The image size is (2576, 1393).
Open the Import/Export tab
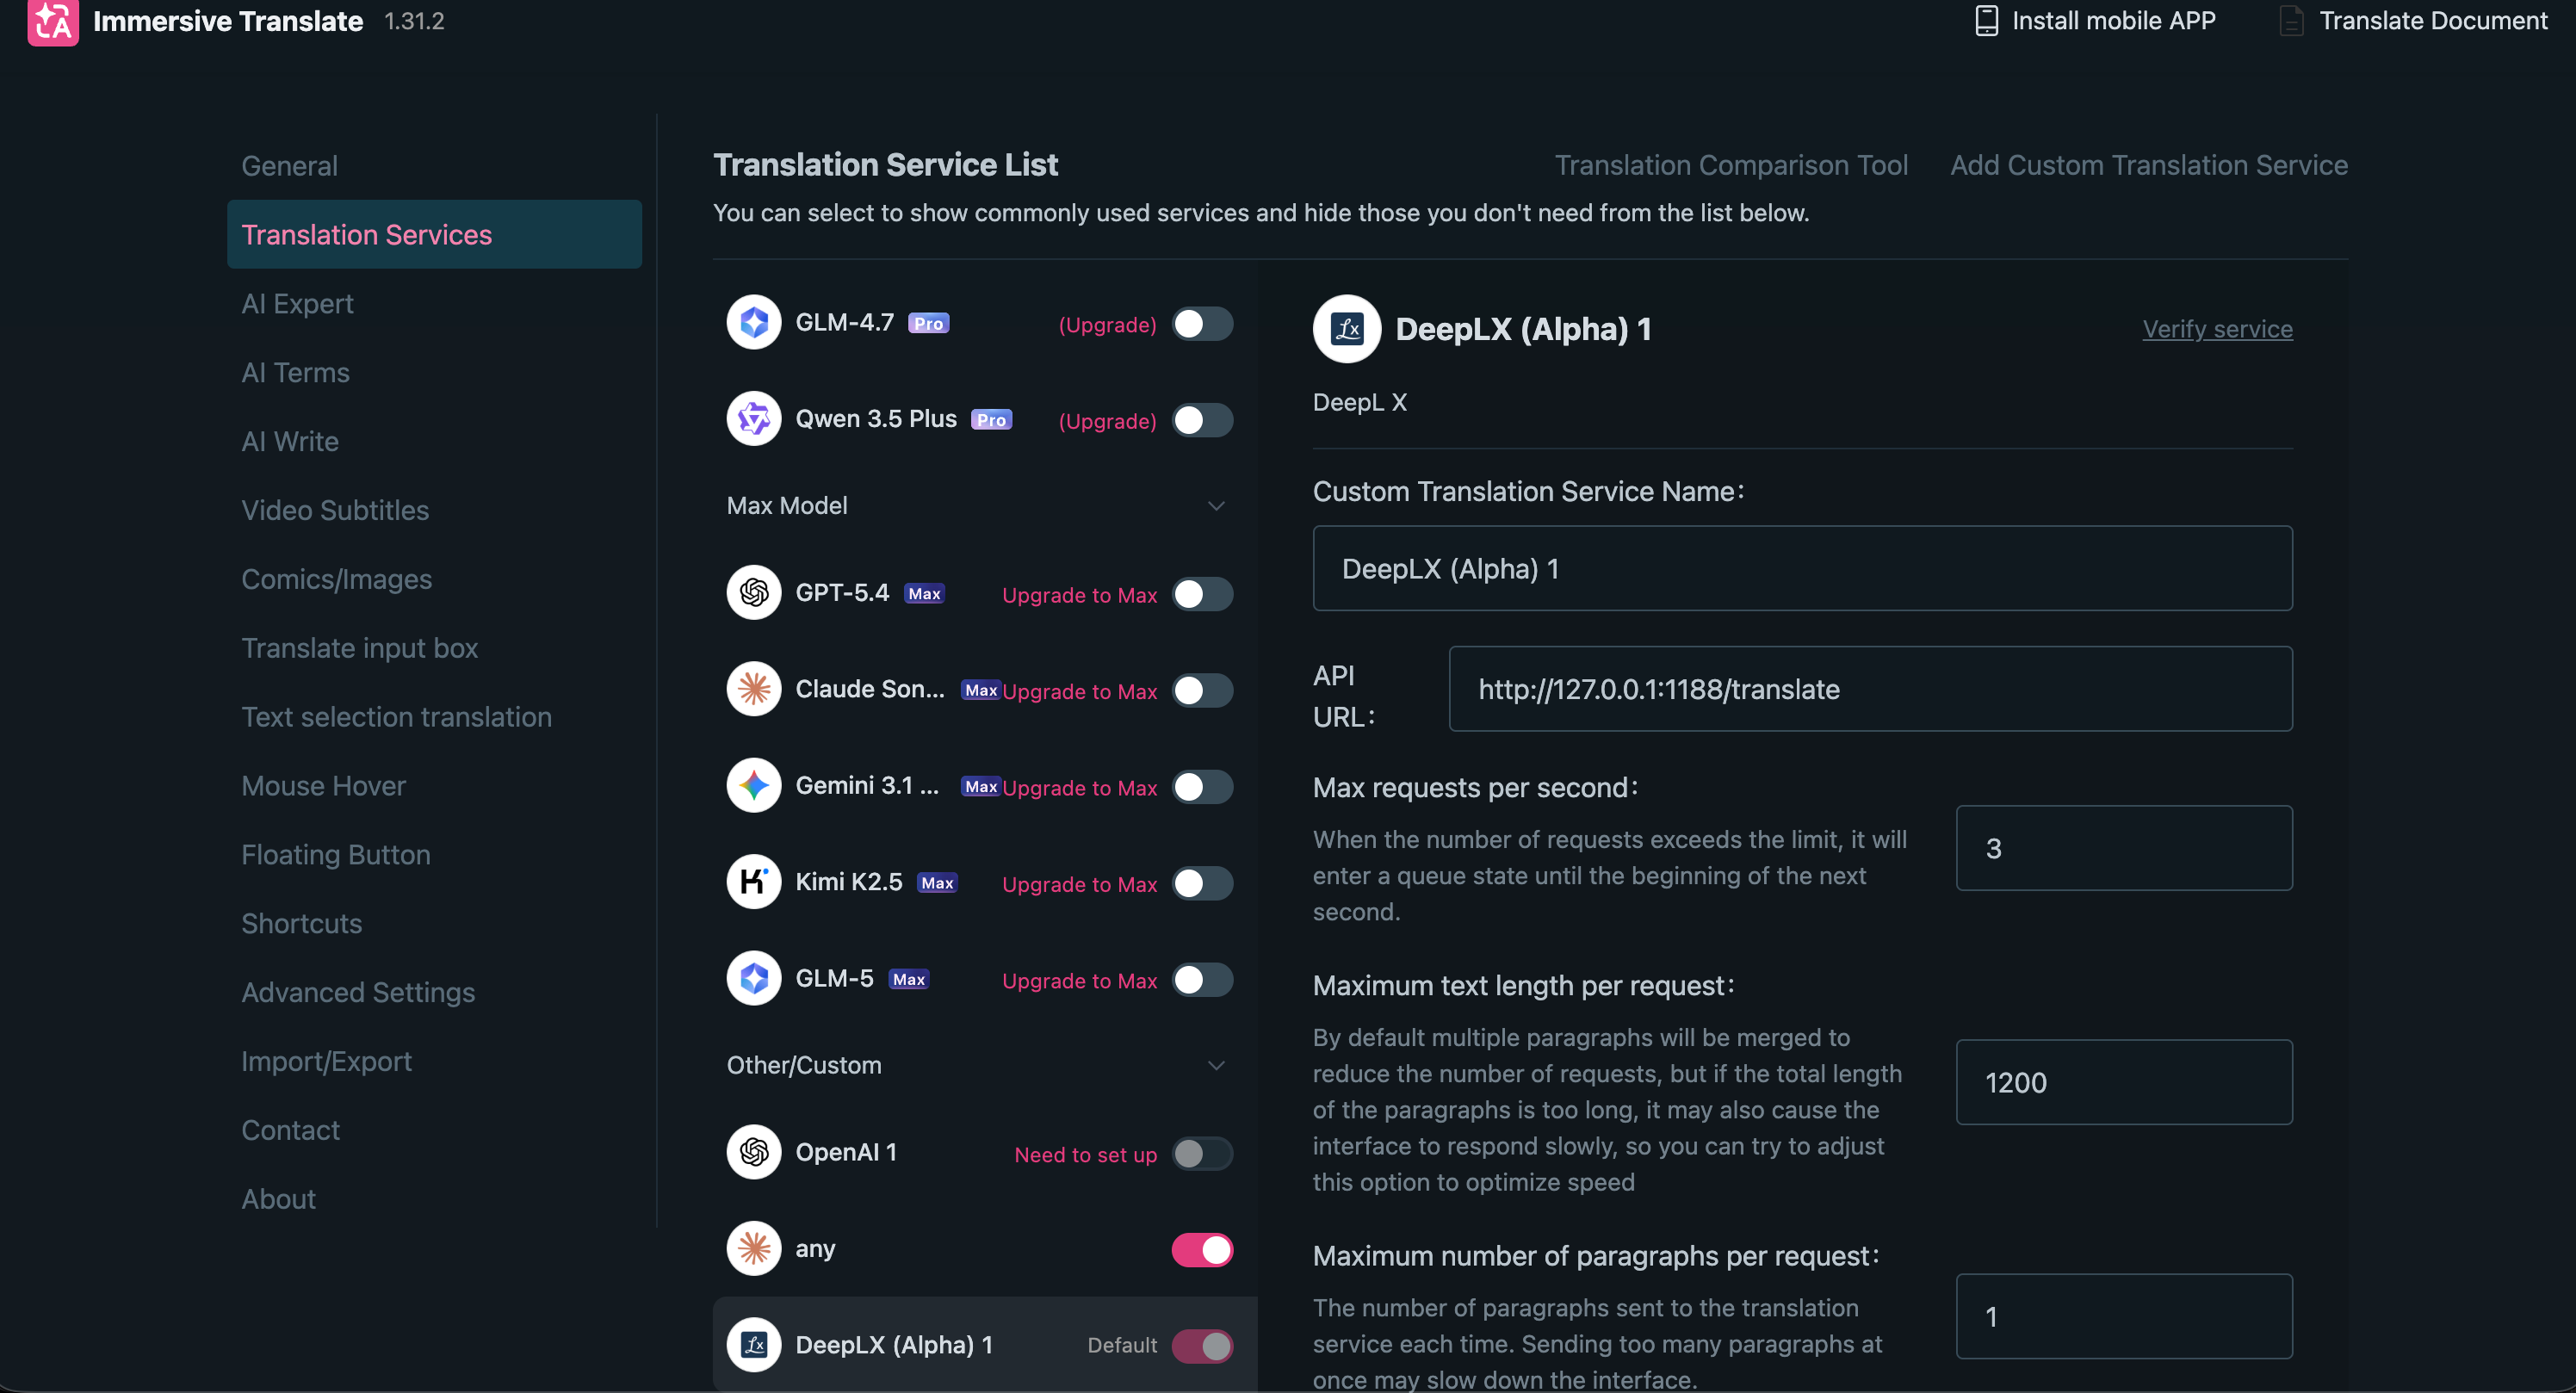click(434, 1062)
